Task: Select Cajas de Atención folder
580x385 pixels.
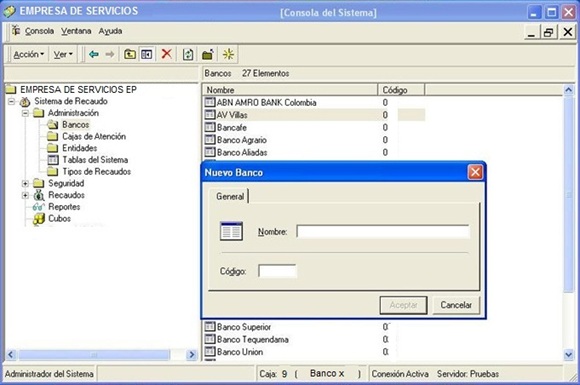Action: [x=94, y=136]
